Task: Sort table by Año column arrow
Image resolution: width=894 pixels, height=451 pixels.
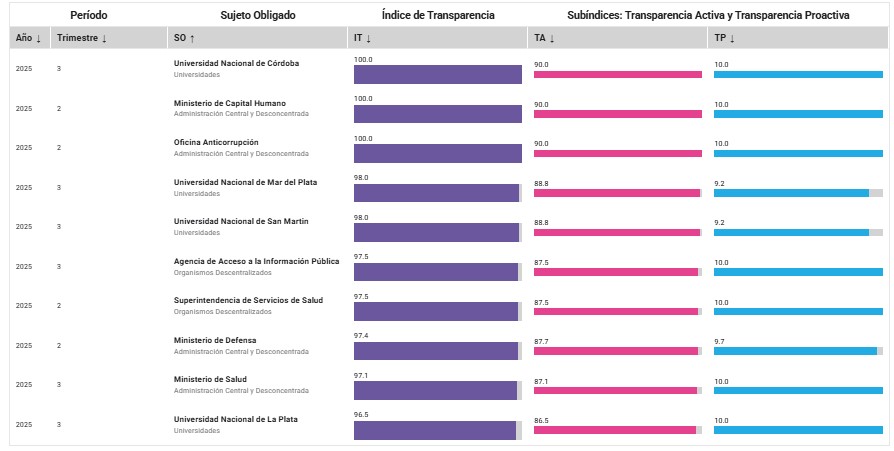Action: click(x=39, y=38)
